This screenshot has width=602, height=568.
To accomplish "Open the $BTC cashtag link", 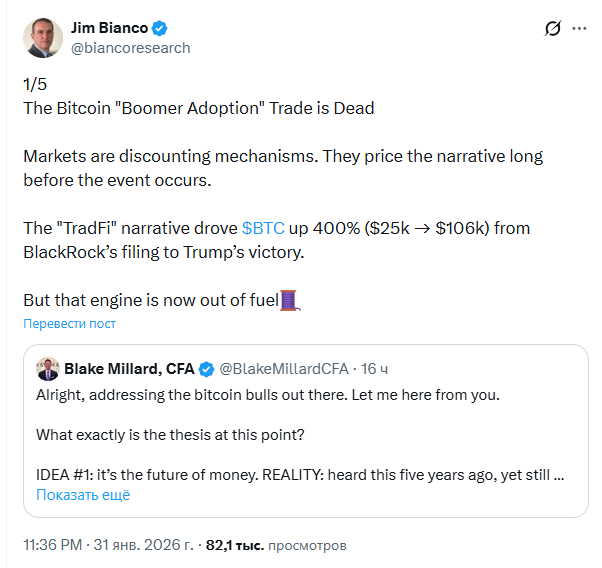I will [264, 228].
